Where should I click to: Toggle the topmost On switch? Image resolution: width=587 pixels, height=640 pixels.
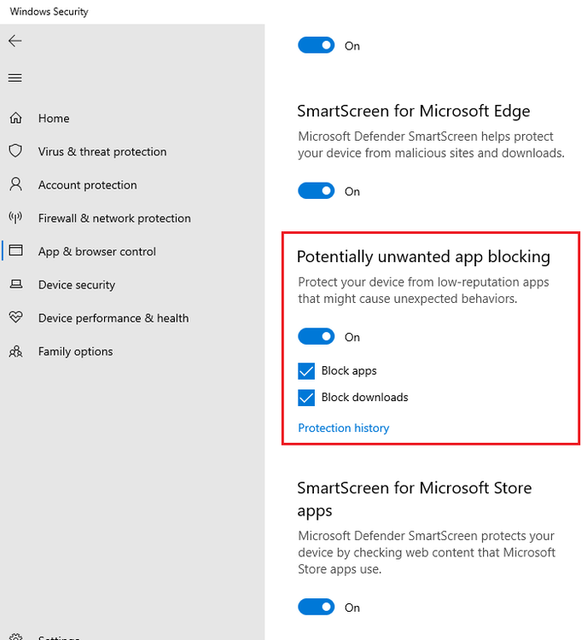316,45
